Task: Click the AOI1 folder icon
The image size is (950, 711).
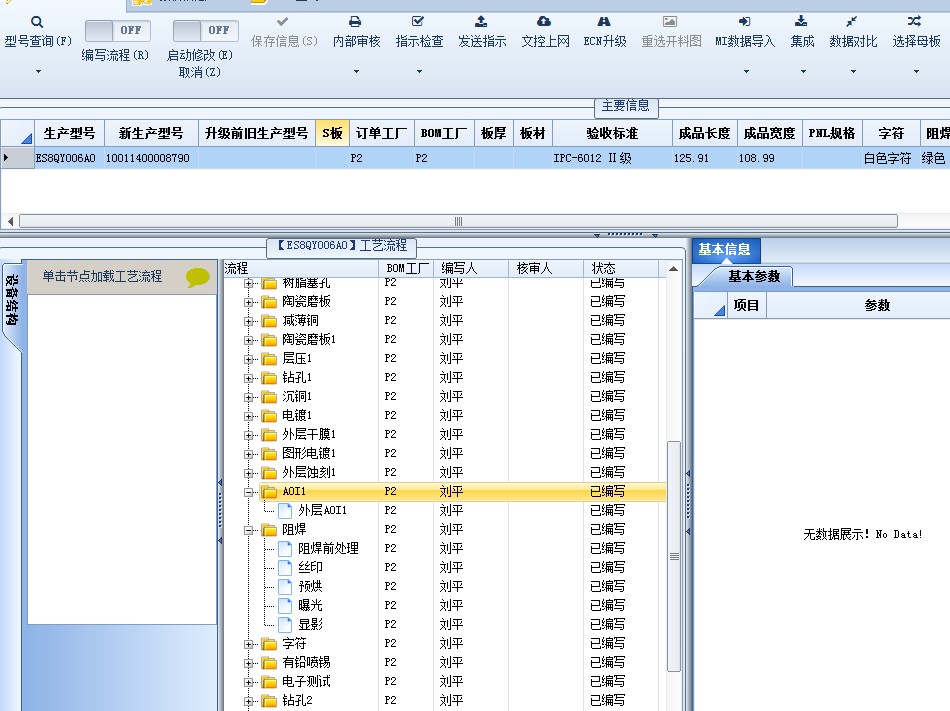Action: pyautogui.click(x=269, y=492)
